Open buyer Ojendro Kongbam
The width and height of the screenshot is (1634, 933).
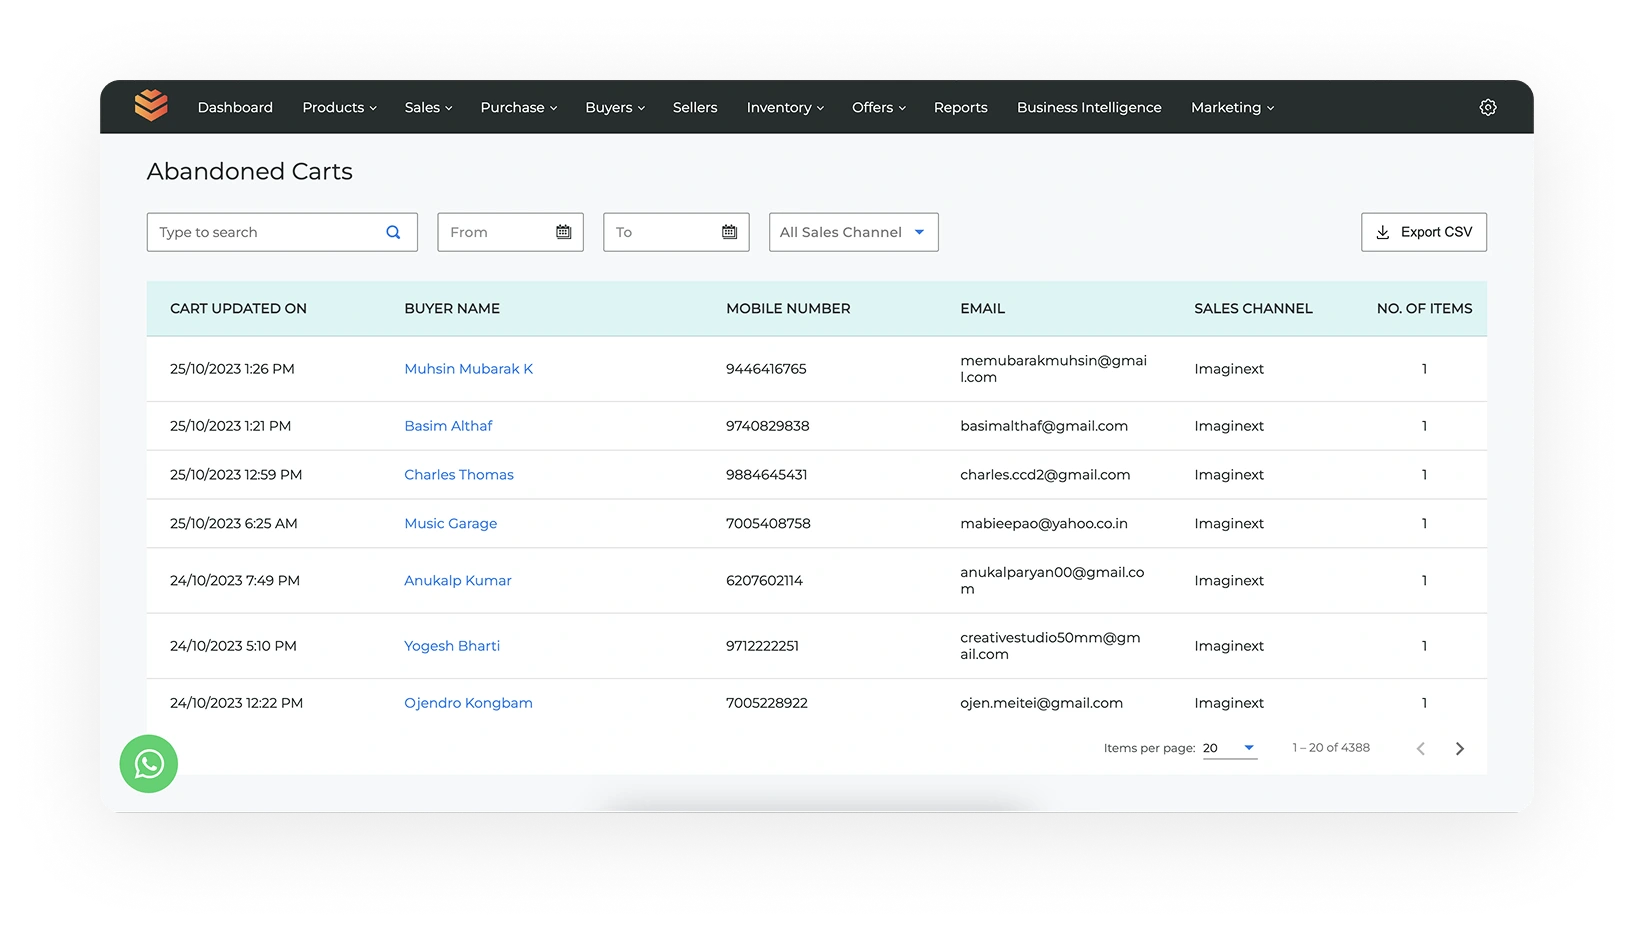point(468,703)
